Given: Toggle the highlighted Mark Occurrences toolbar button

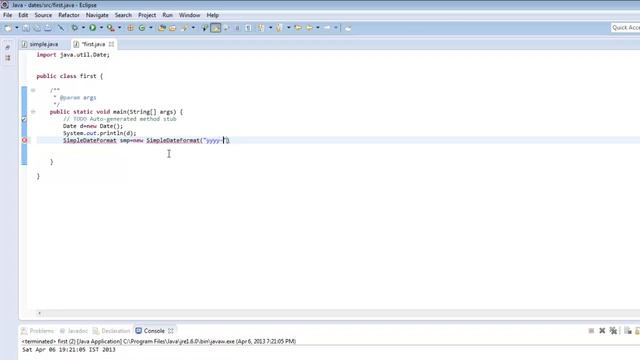Looking at the screenshot, I should [216, 28].
